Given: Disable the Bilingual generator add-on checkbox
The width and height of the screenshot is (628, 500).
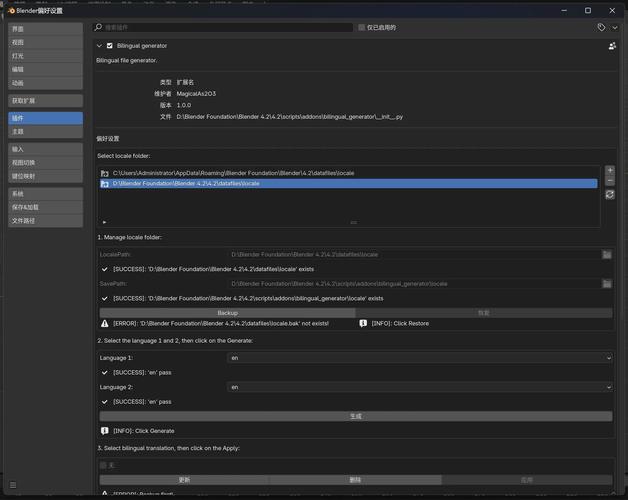Looking at the screenshot, I should coord(110,46).
